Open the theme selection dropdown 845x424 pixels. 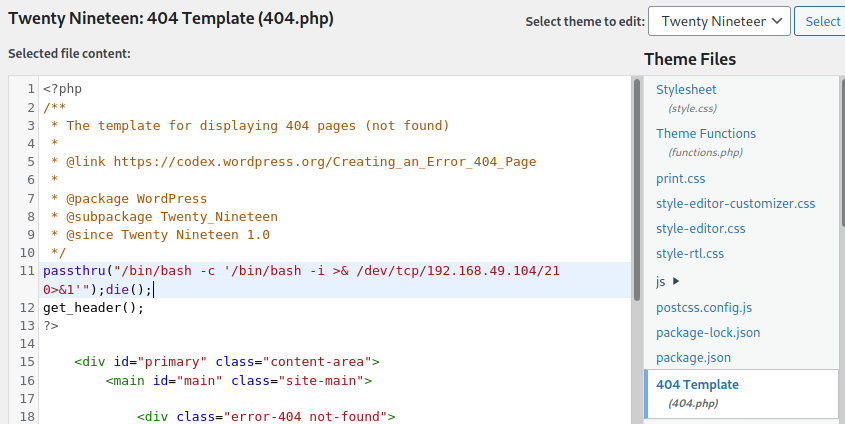pyautogui.click(x=719, y=21)
